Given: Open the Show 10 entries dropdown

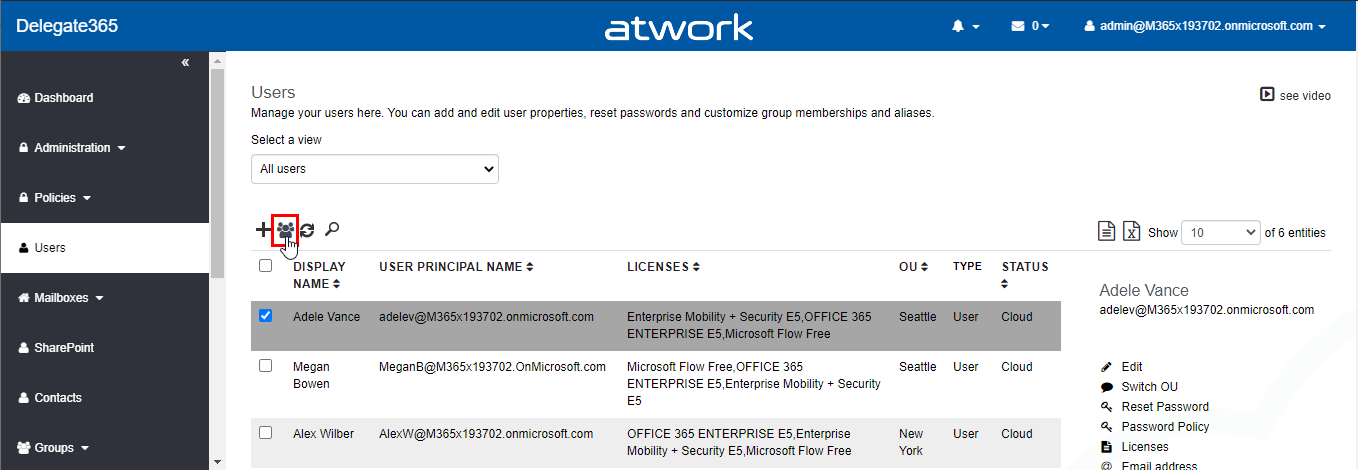Looking at the screenshot, I should (x=1220, y=232).
